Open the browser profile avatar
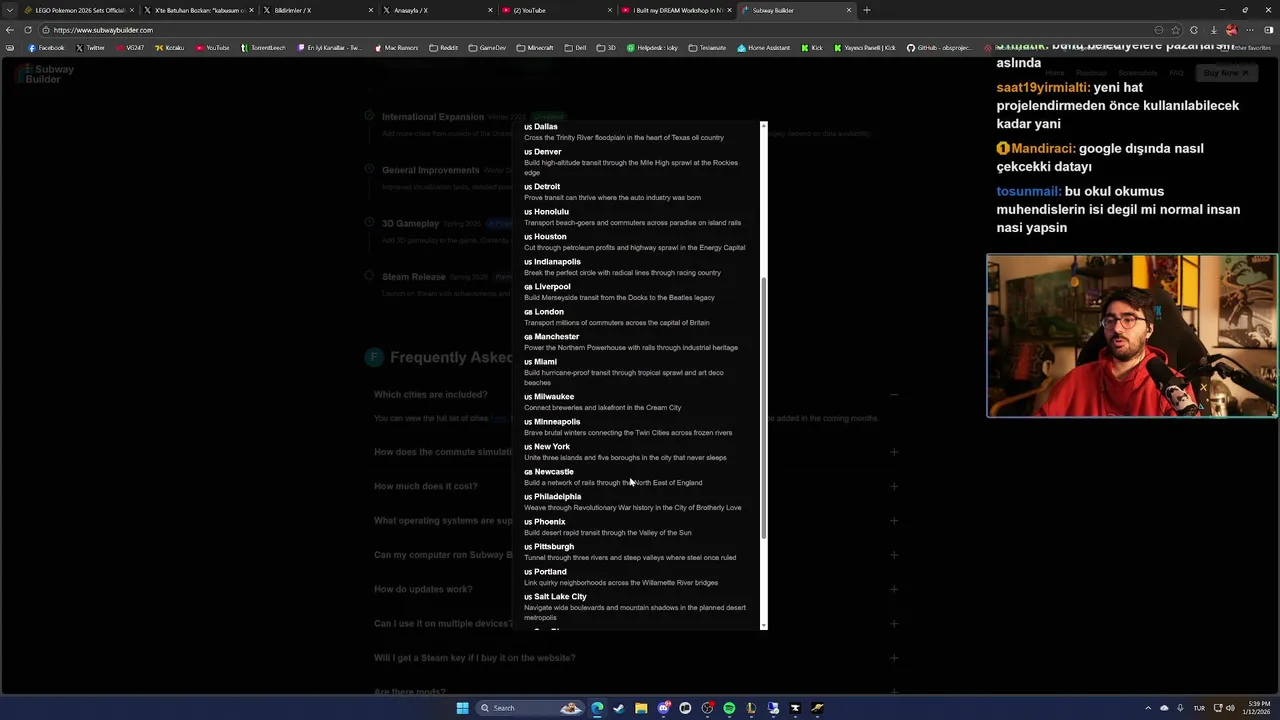Viewport: 1280px width, 720px height. [x=1231, y=30]
